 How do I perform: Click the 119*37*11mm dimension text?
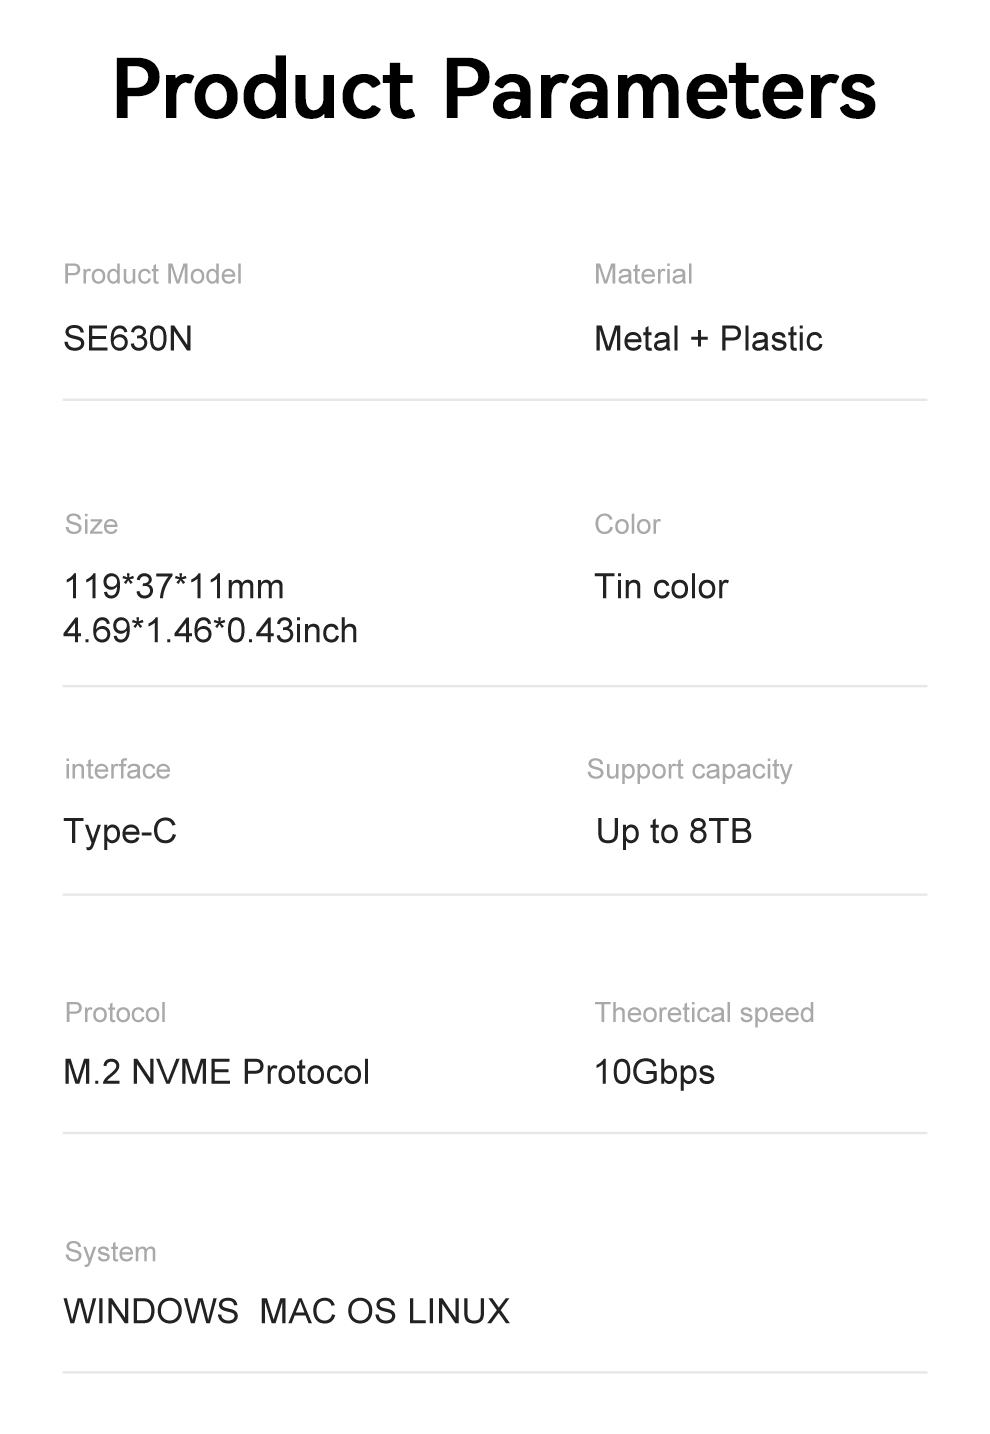pos(173,586)
